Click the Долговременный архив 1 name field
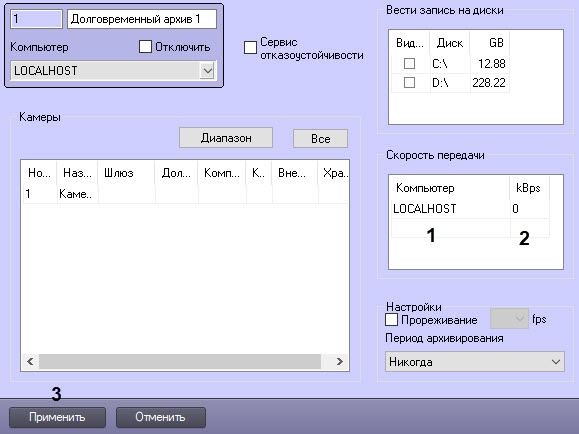This screenshot has width=579, height=434. click(142, 19)
